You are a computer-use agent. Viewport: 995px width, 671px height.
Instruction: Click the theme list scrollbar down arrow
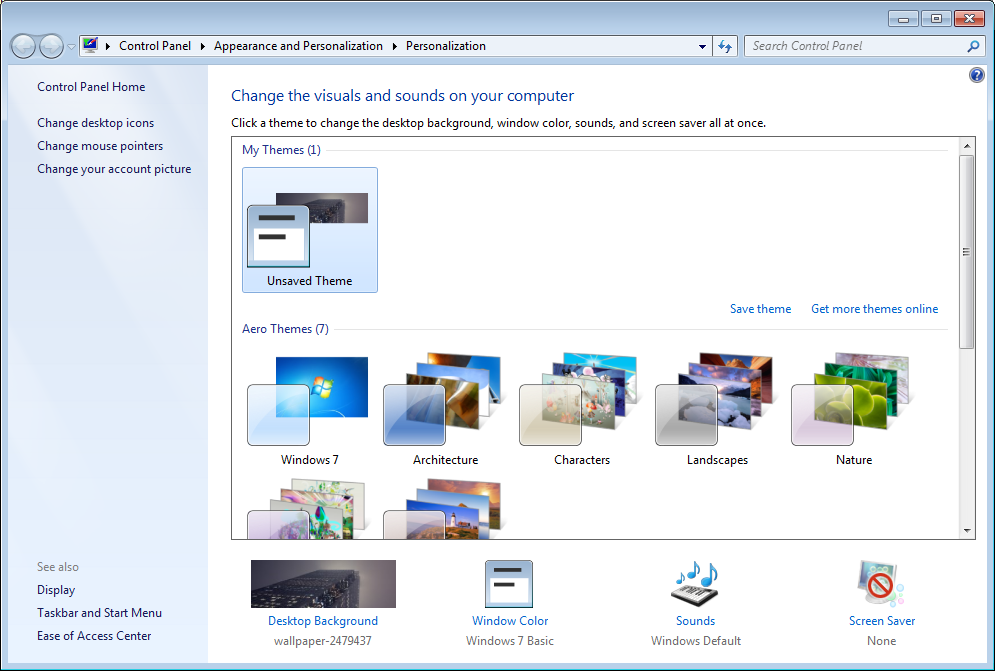(x=967, y=531)
